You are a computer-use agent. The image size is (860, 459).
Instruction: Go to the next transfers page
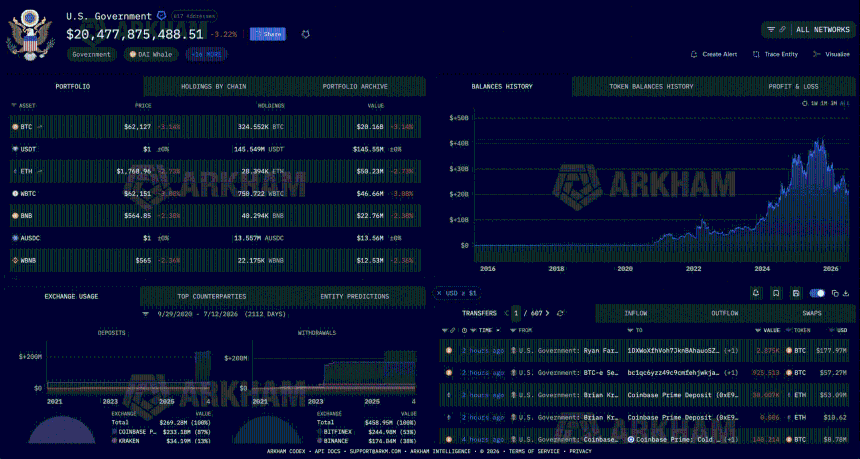[547, 313]
